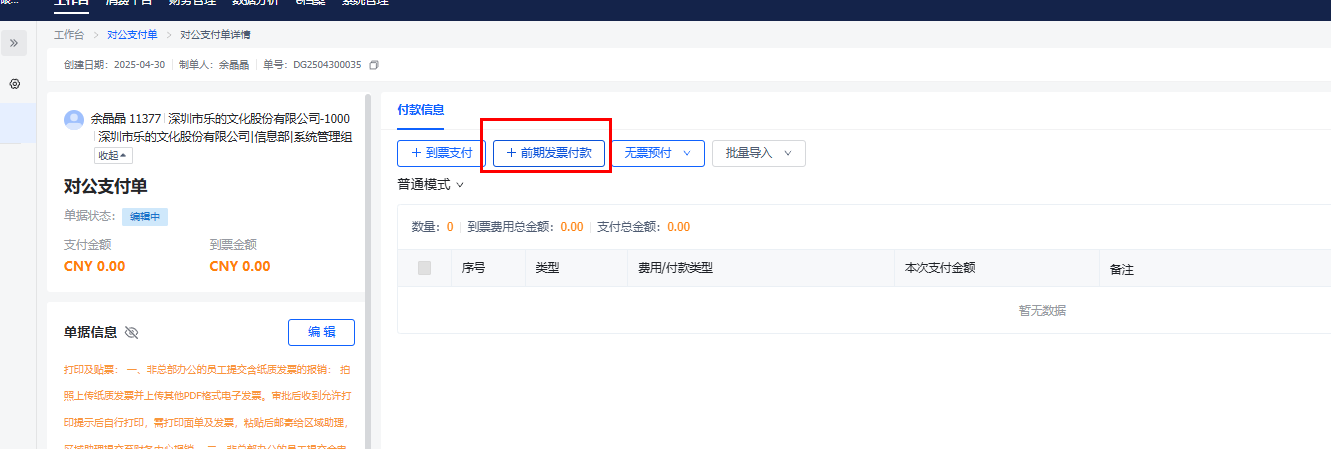
Task: Expand the left sidebar with double-chevron icon
Action: pyautogui.click(x=14, y=43)
